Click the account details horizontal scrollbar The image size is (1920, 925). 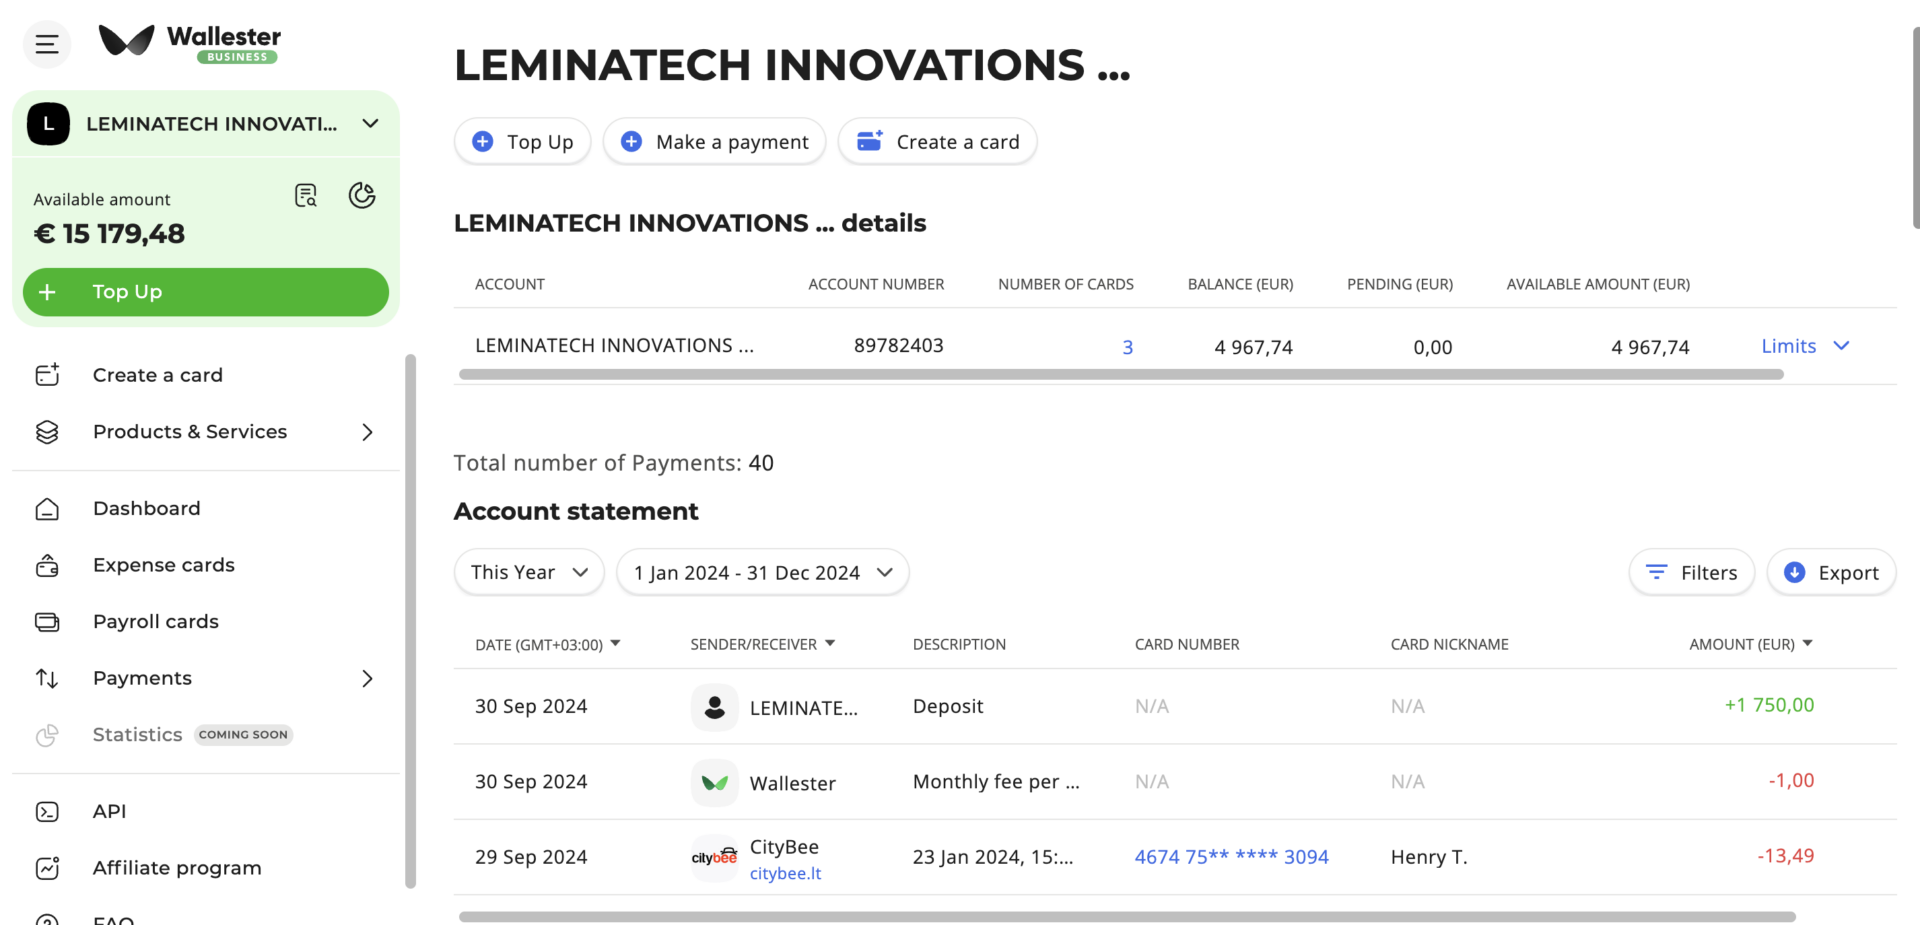tap(1120, 375)
